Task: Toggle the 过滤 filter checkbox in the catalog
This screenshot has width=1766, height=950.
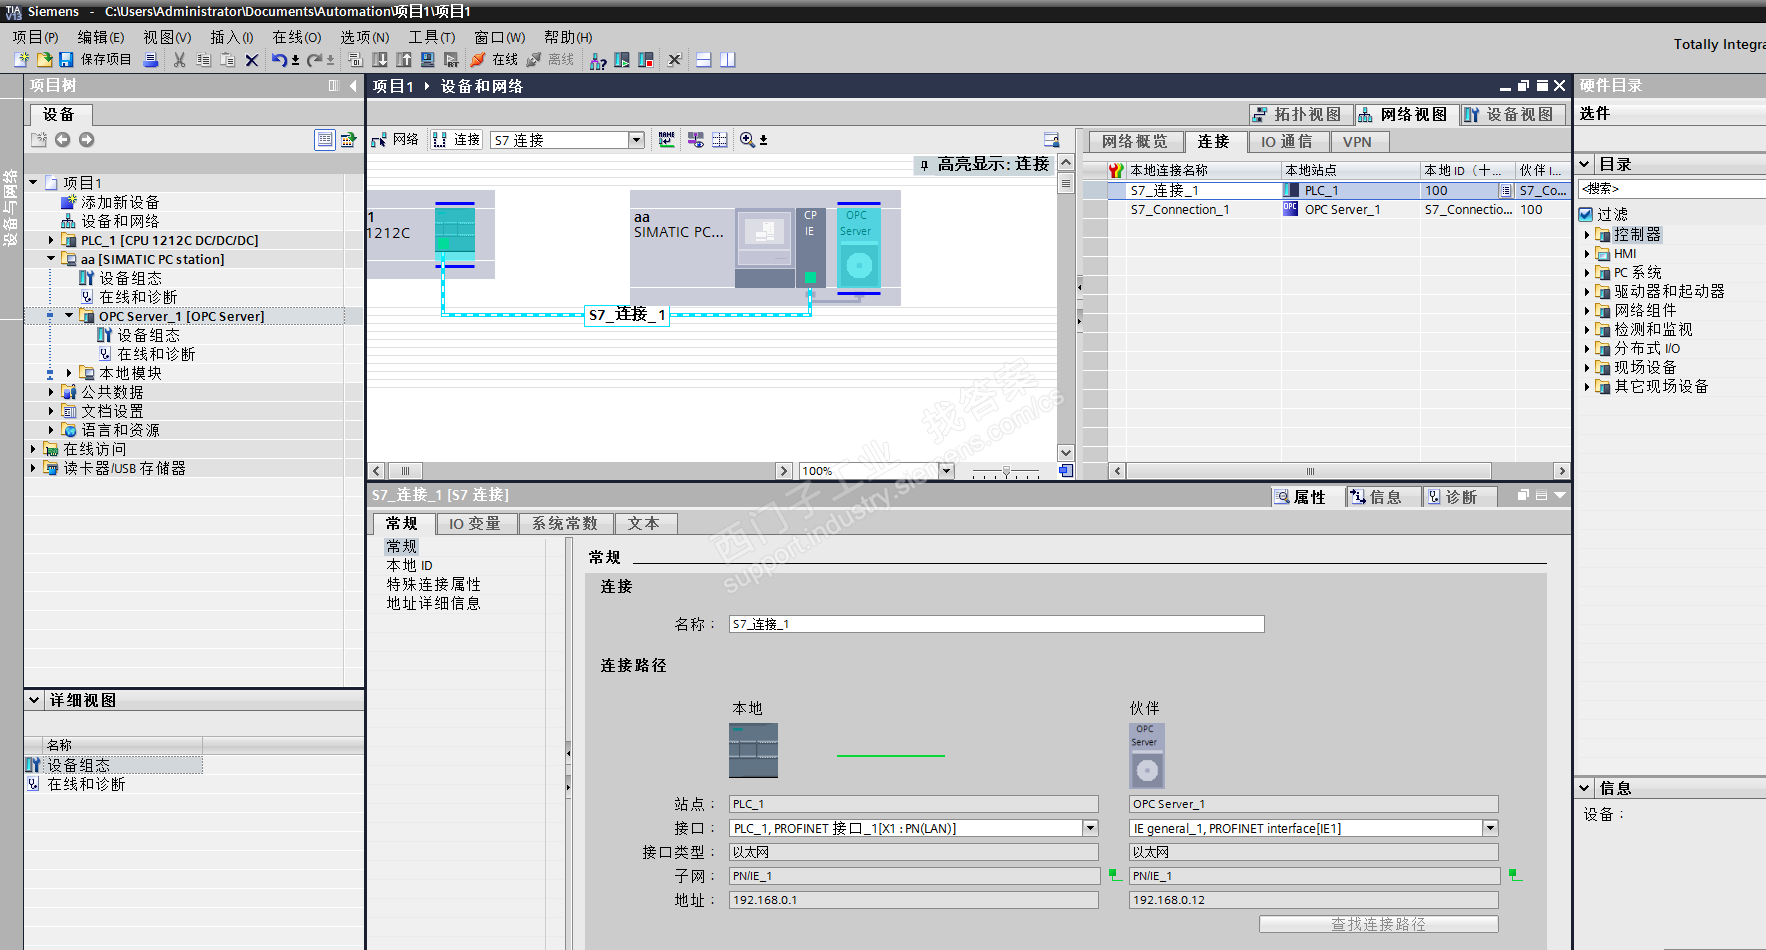Action: coord(1586,214)
